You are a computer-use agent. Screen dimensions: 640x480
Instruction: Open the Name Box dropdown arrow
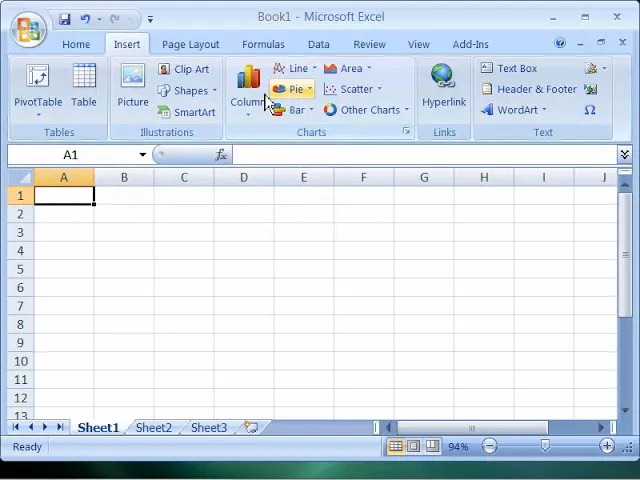[142, 155]
